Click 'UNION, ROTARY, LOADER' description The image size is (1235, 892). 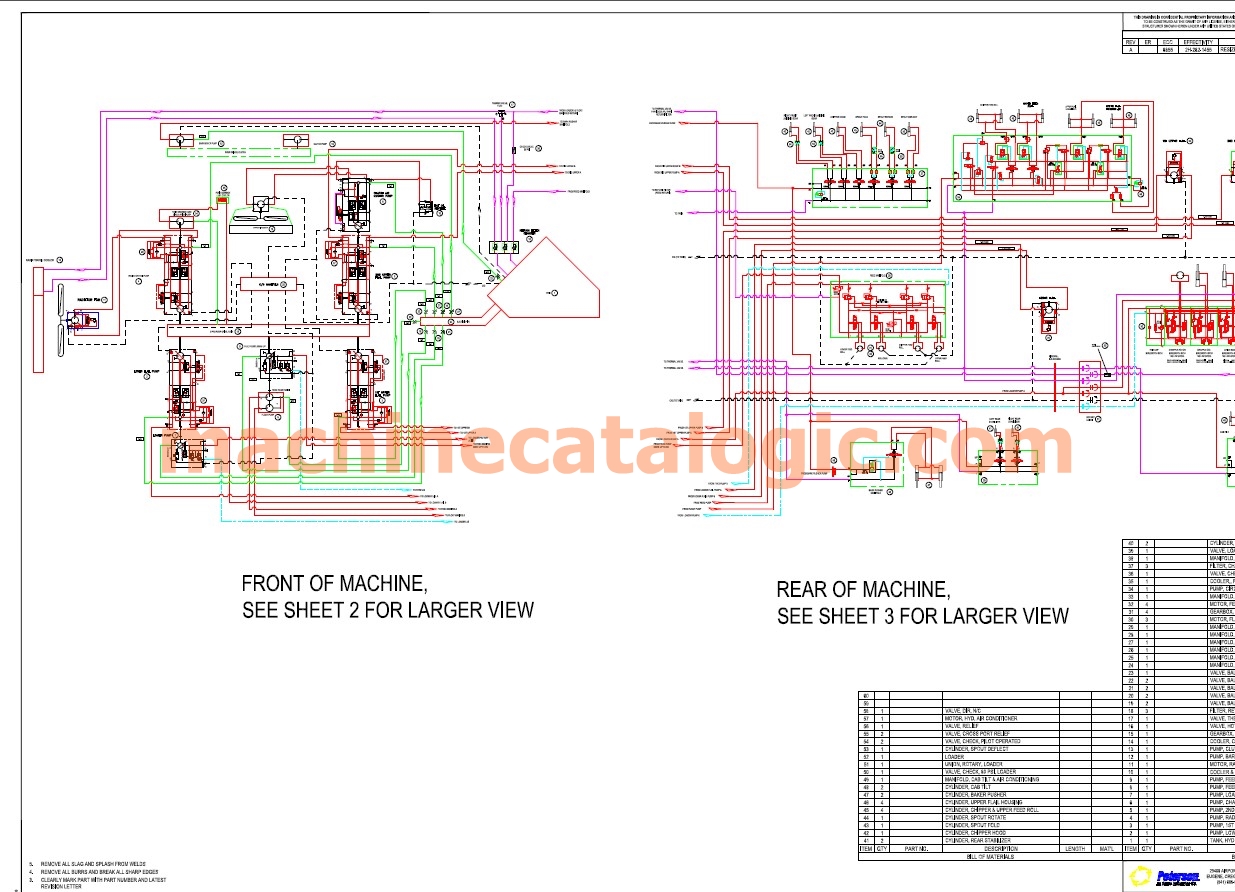coord(973,764)
